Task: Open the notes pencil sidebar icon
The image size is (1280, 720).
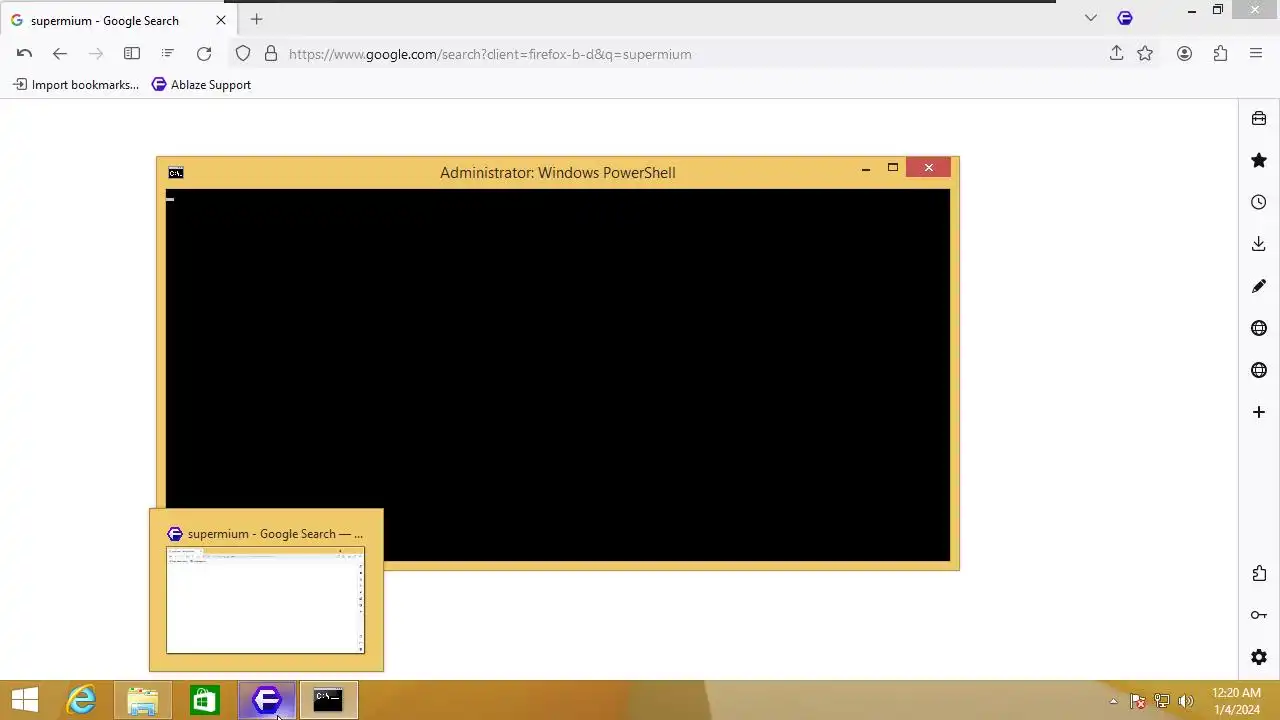Action: (x=1259, y=286)
